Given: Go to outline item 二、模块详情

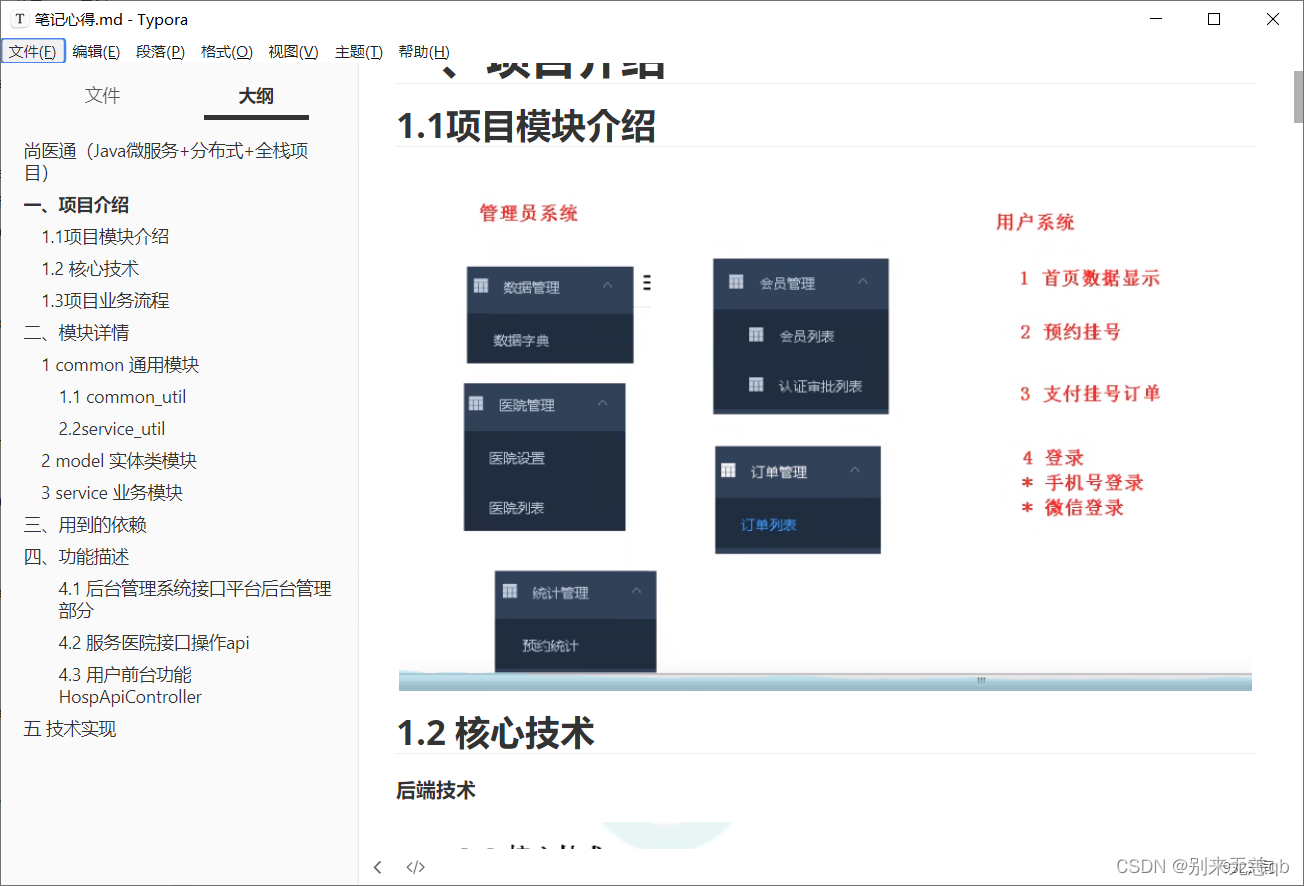Looking at the screenshot, I should tap(77, 333).
